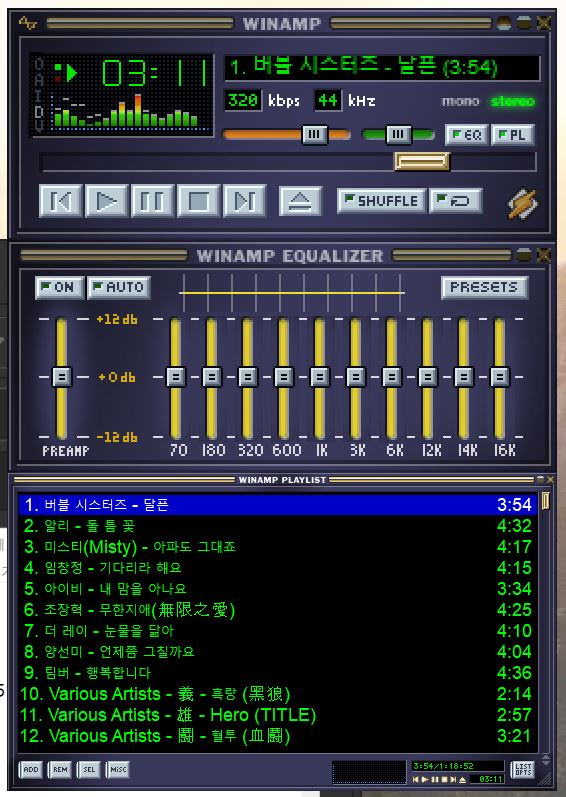Toggle double size with clutterbar D

[x=39, y=111]
